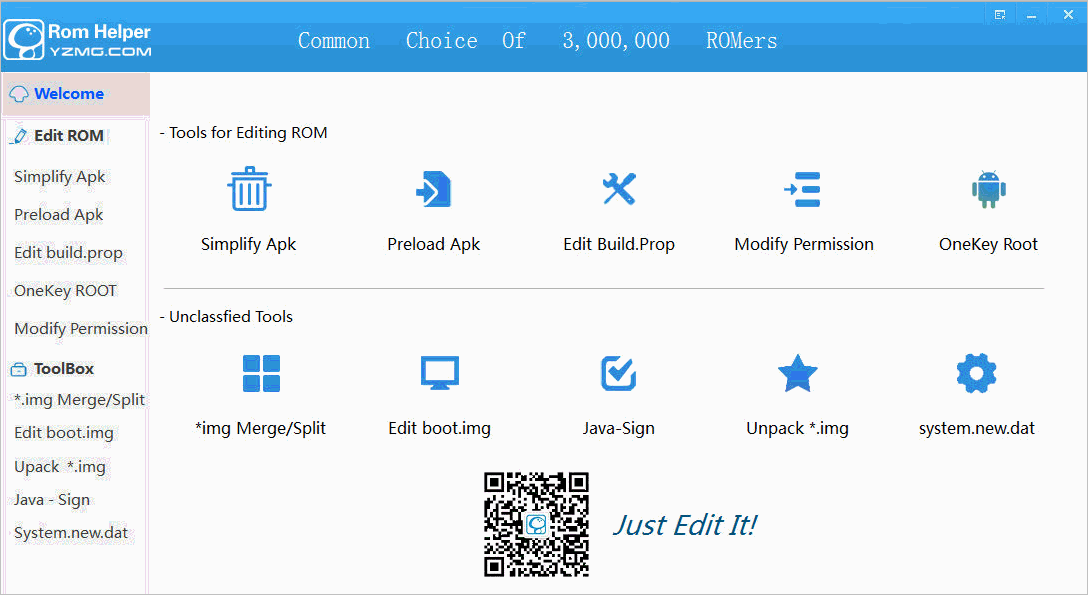Click the OneKey Root label in main panel
The height and width of the screenshot is (595, 1088).
988,244
